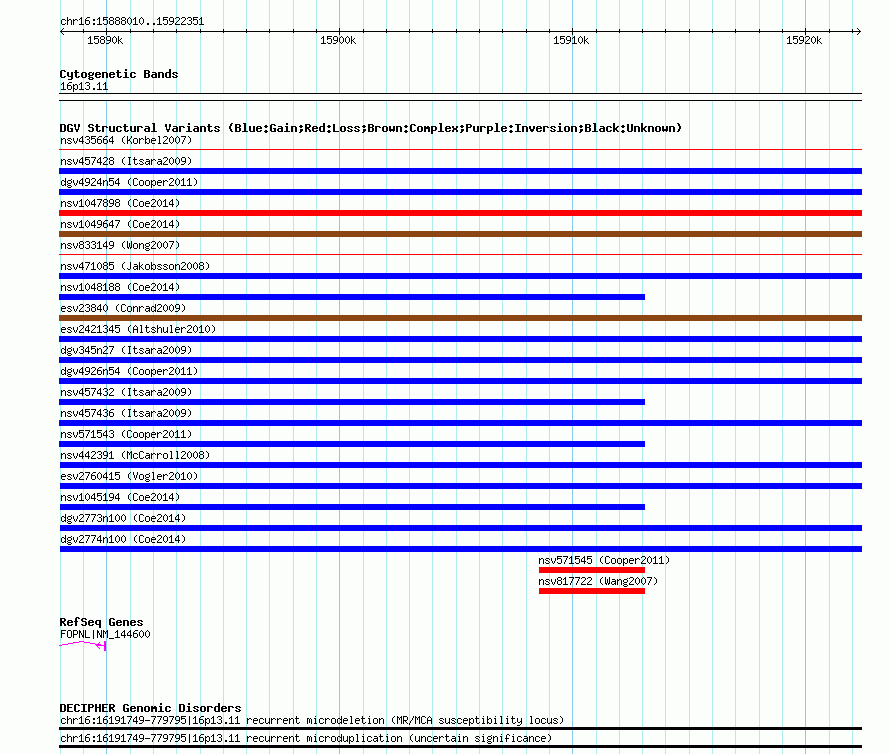Open the DECIPHER Genomic Disorders track title

[150, 708]
